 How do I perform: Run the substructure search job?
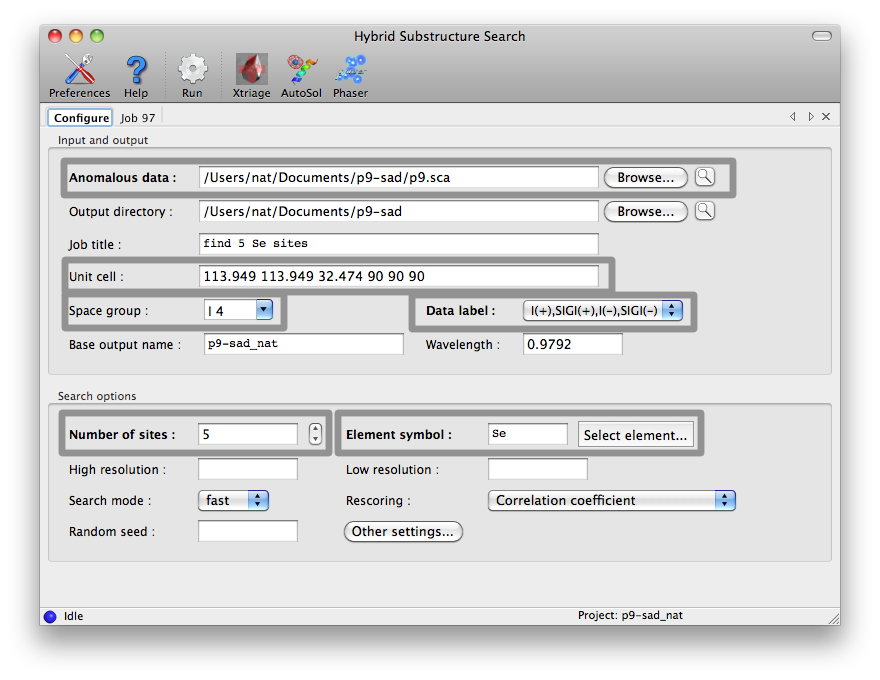click(192, 70)
